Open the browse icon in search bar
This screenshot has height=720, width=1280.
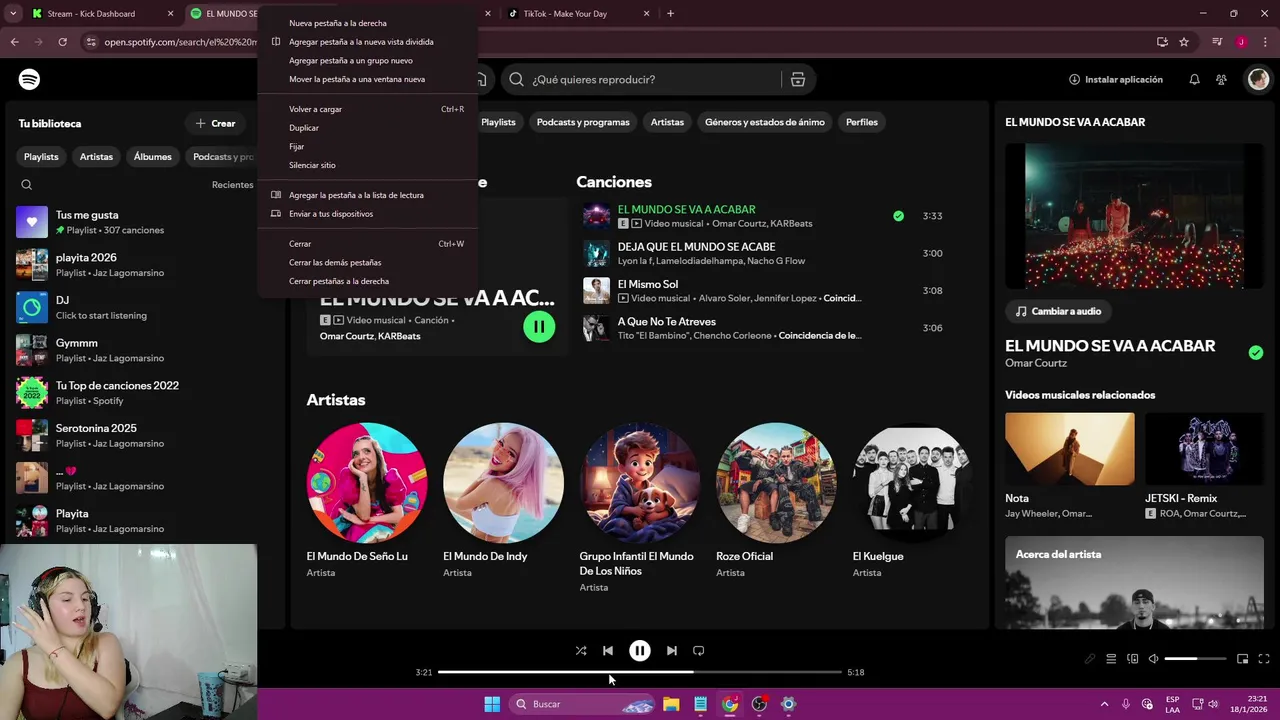[798, 79]
